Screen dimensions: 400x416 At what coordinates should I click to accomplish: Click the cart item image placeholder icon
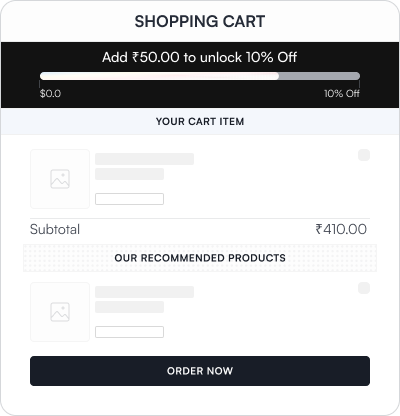coord(60,179)
